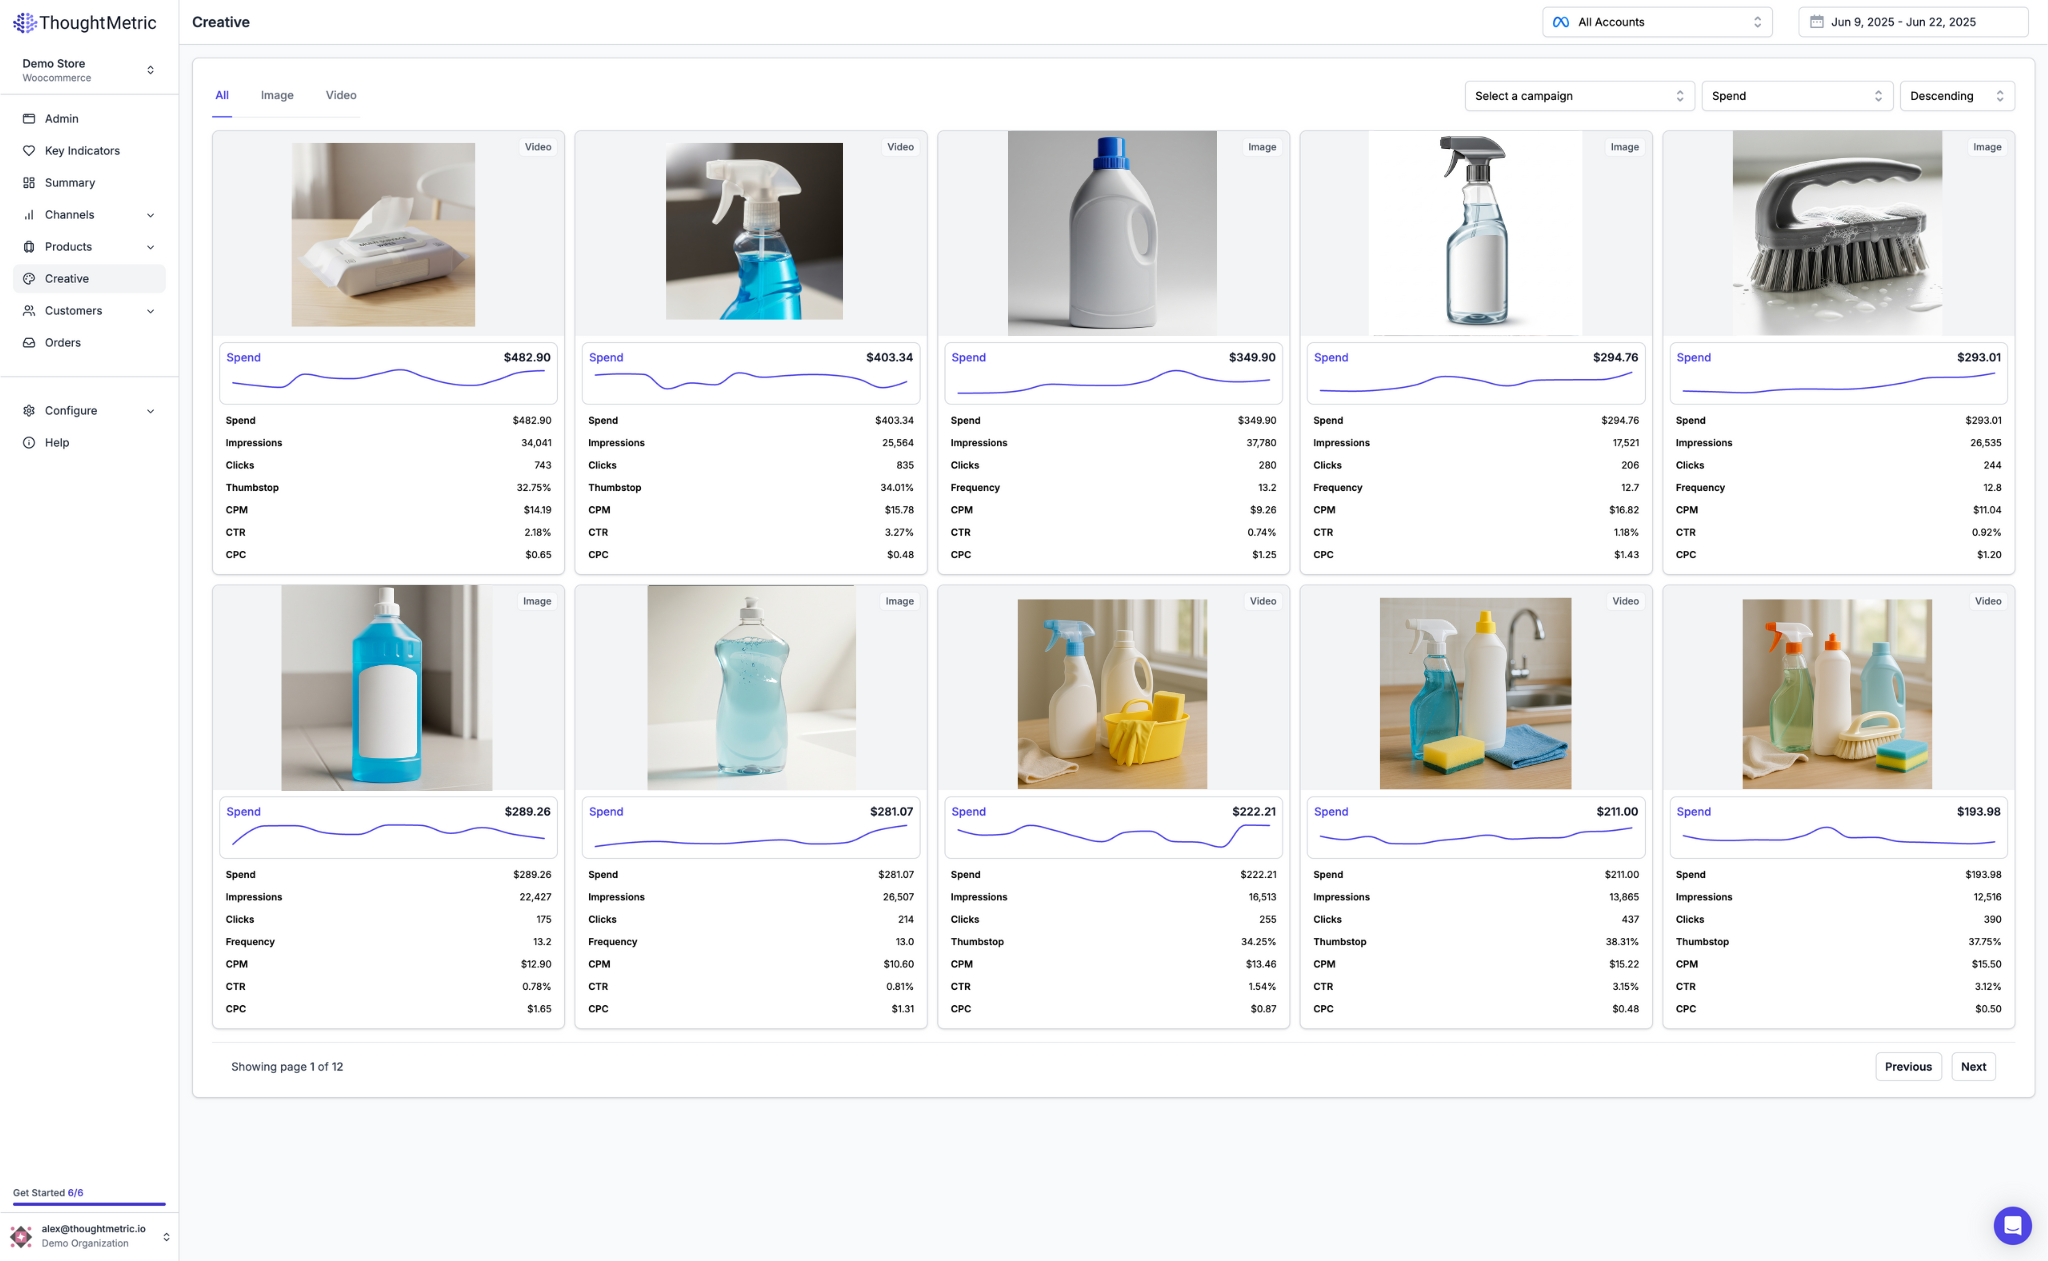Viewport: 2048px width, 1261px height.
Task: Click the ThoughtMetric logo icon
Action: (x=24, y=22)
